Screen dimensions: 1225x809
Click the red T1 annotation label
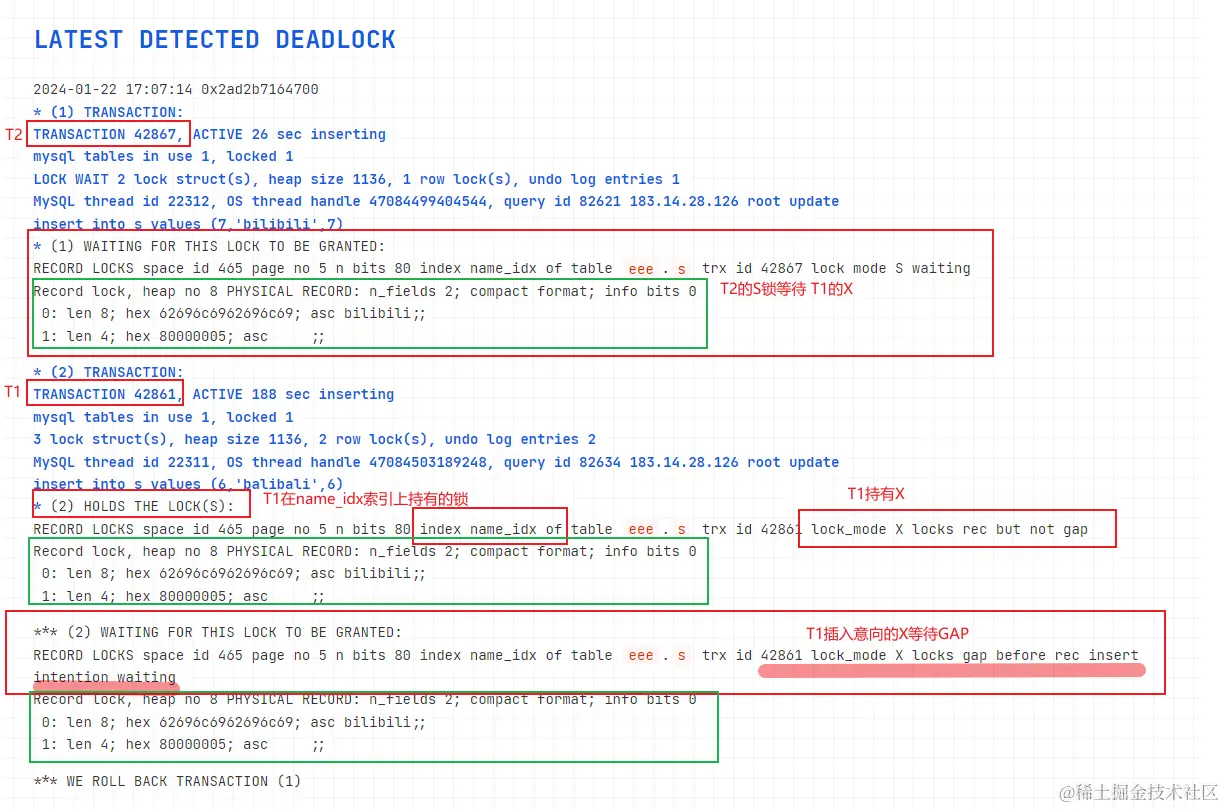tap(13, 392)
